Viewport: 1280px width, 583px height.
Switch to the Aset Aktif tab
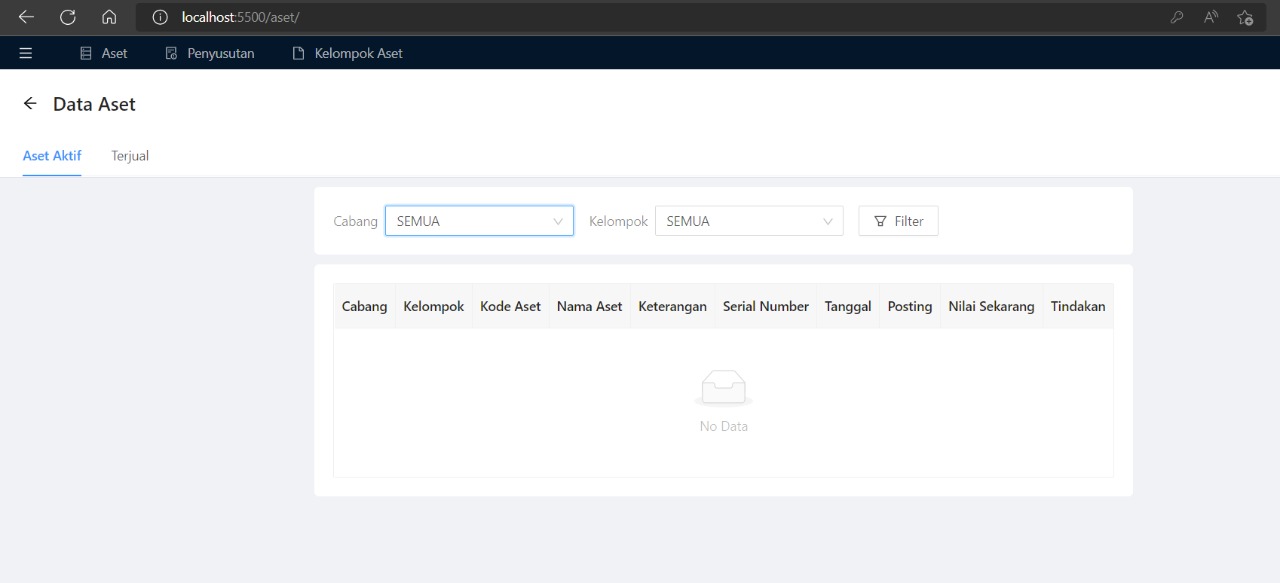click(52, 156)
